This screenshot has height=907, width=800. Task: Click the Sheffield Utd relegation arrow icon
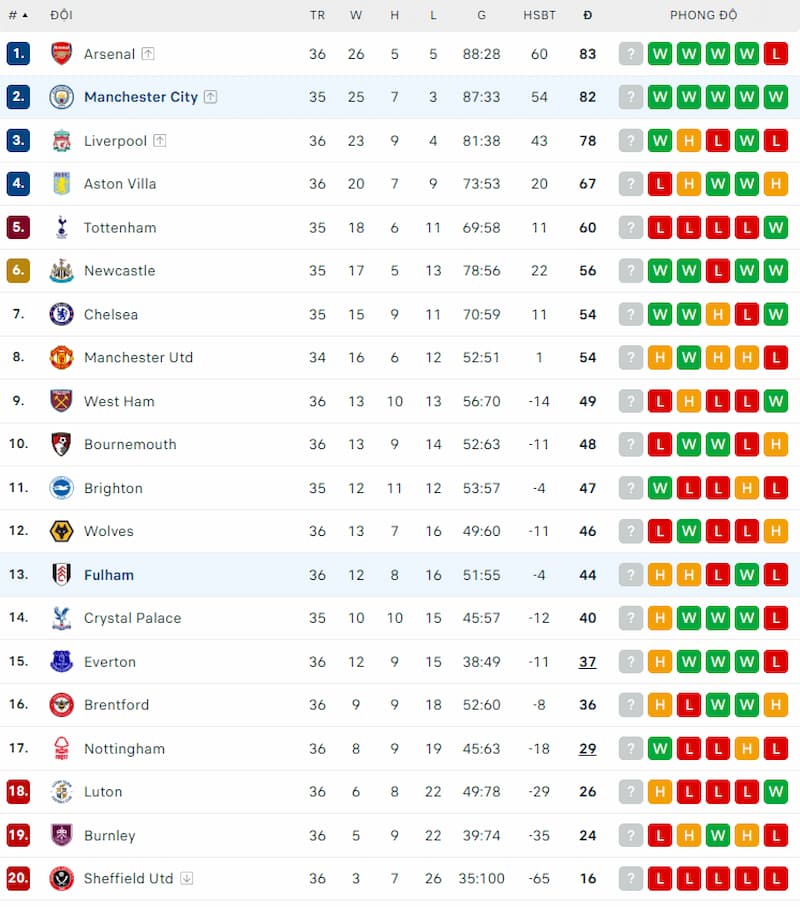pyautogui.click(x=186, y=878)
